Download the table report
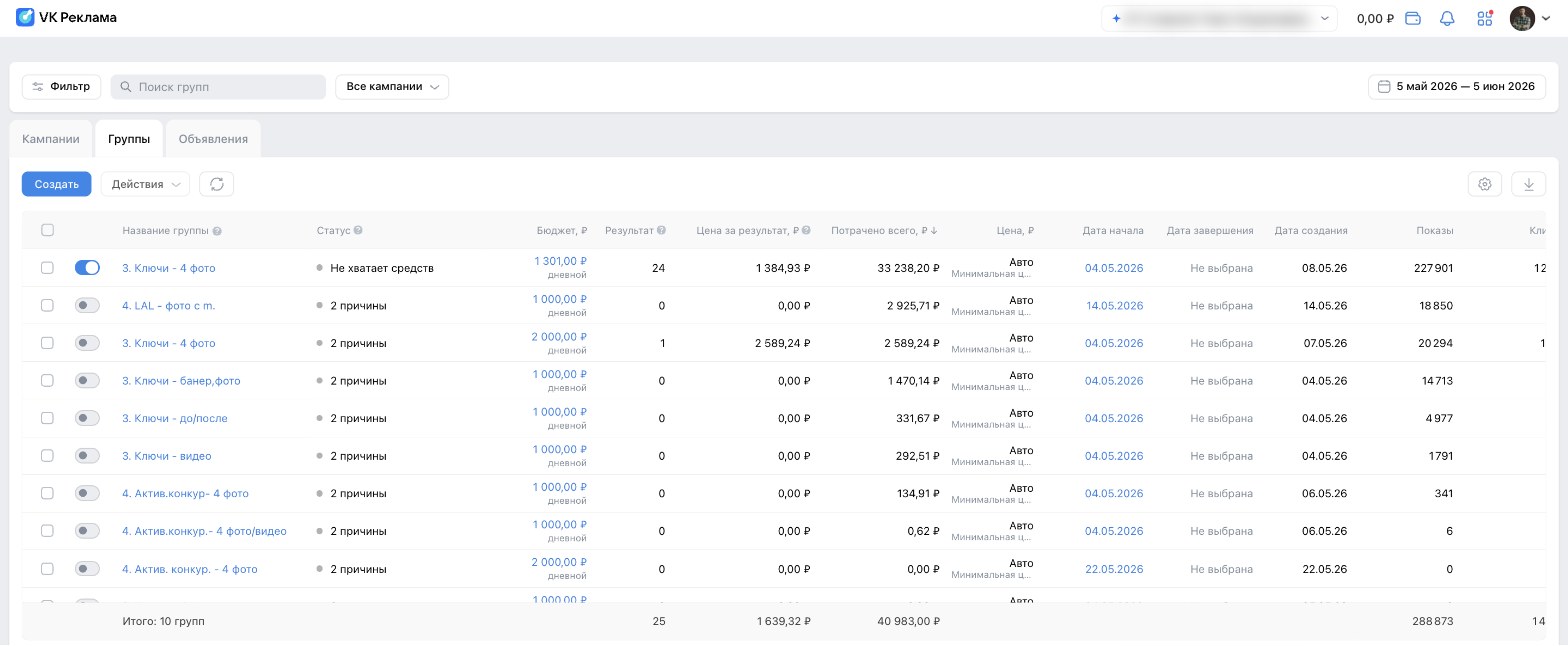 (1528, 184)
